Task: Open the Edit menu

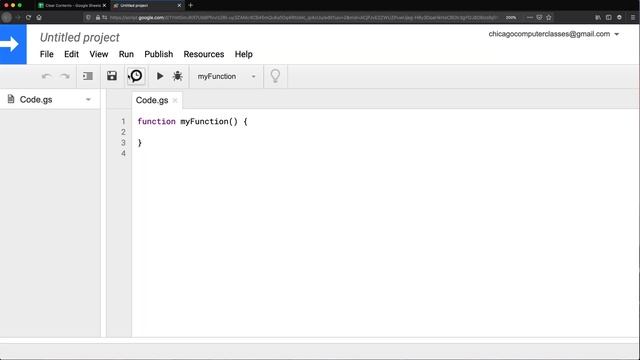Action: [71, 54]
